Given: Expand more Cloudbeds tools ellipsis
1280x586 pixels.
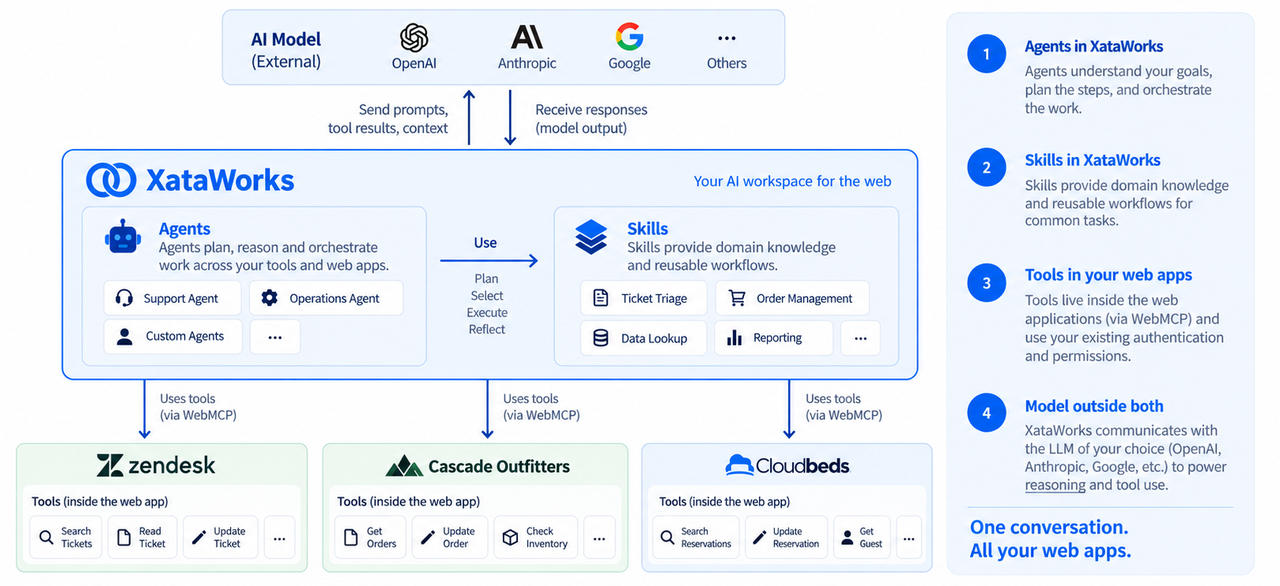Looking at the screenshot, I should tap(909, 538).
